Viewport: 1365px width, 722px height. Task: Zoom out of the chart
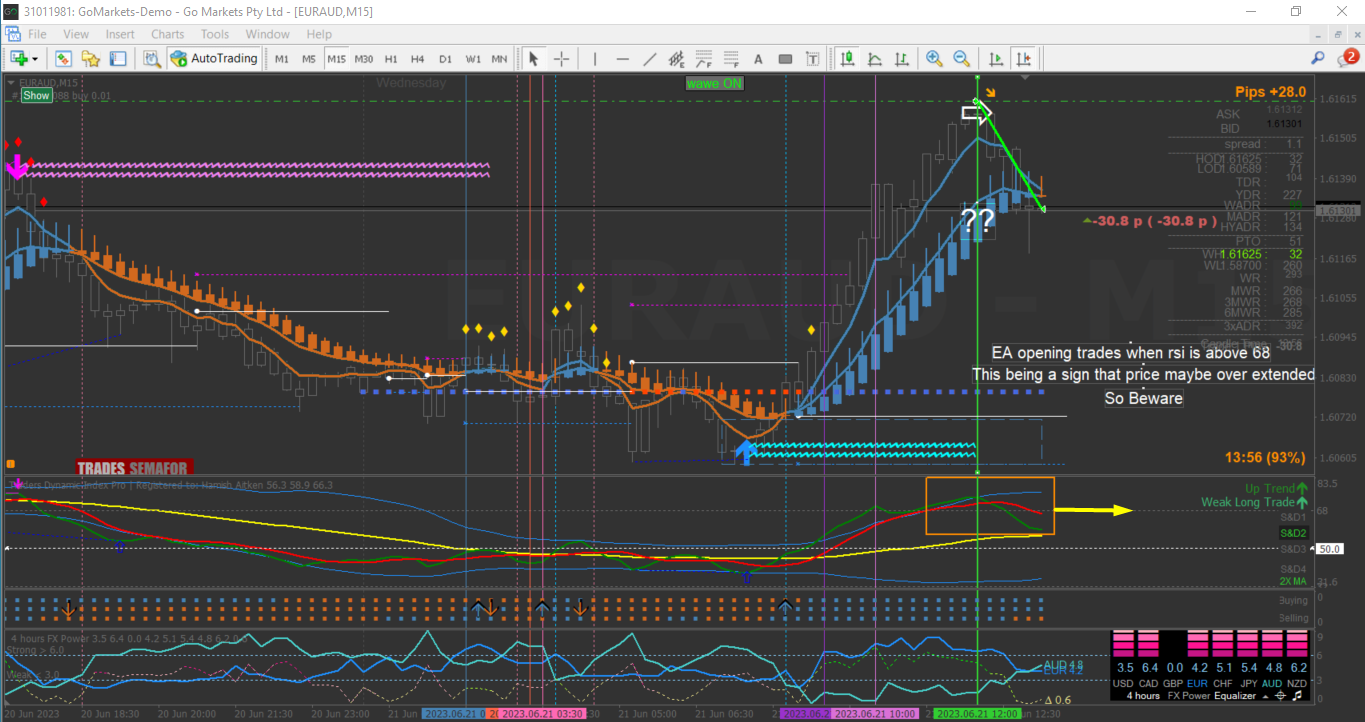[961, 59]
